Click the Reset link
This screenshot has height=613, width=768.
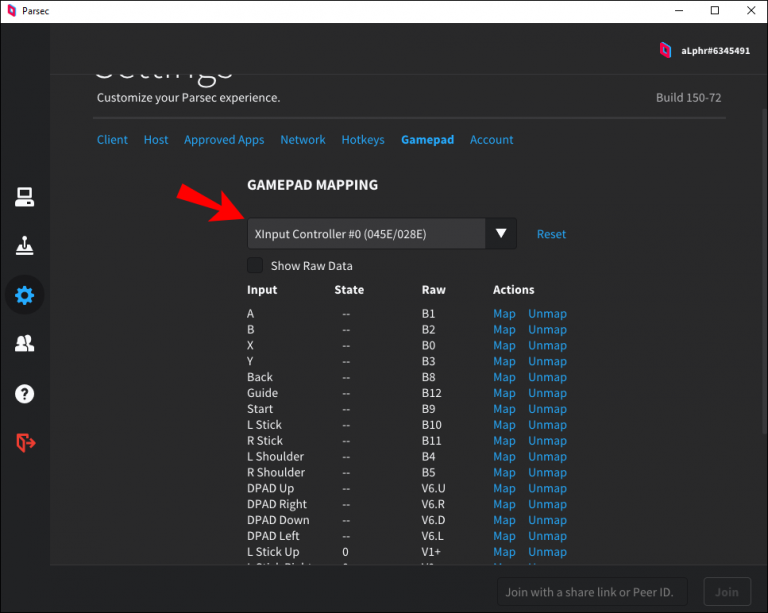point(551,234)
